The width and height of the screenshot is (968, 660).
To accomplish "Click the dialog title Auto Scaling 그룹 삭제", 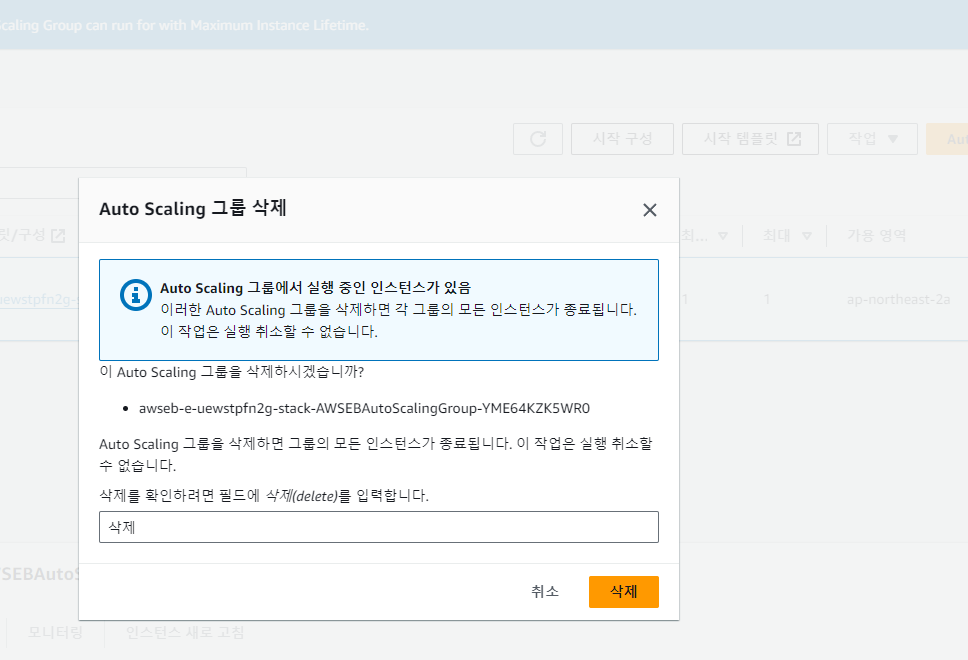I will tap(193, 208).
